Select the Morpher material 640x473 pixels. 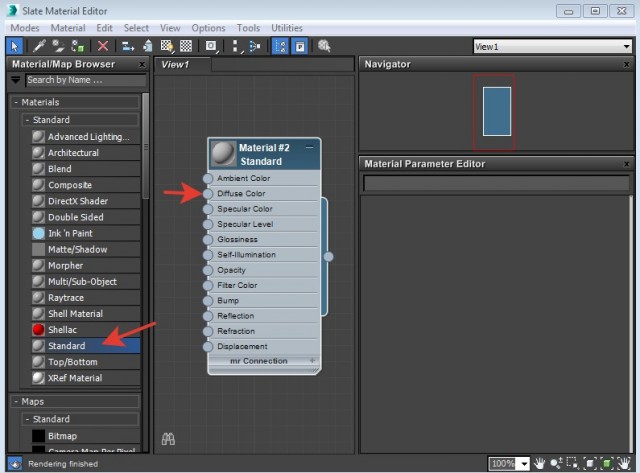point(86,266)
